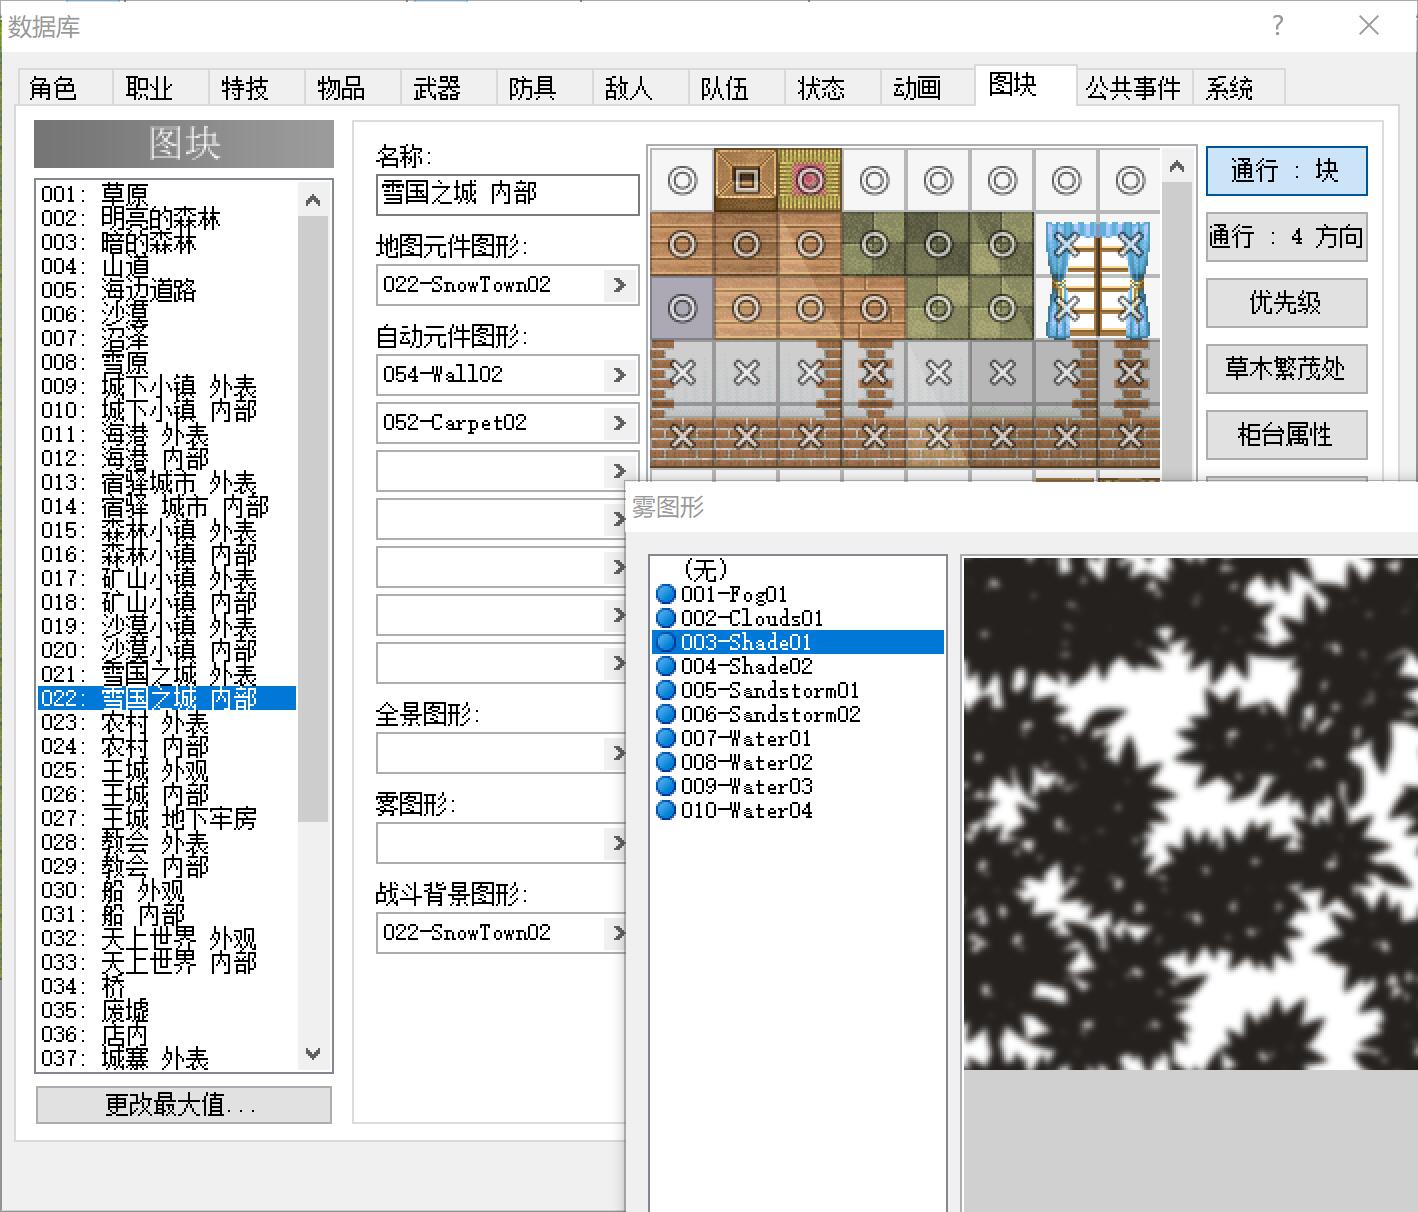Click the tile palette scrollbar up arrow
This screenshot has width=1418, height=1212.
point(1177,167)
